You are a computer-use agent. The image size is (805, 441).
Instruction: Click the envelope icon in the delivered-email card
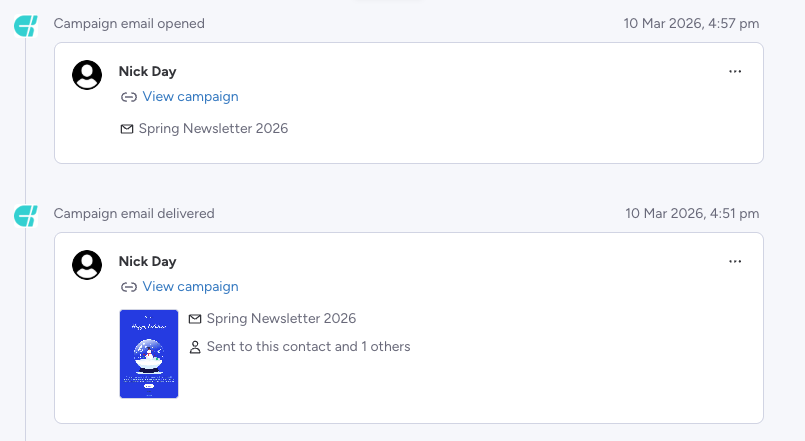(195, 319)
